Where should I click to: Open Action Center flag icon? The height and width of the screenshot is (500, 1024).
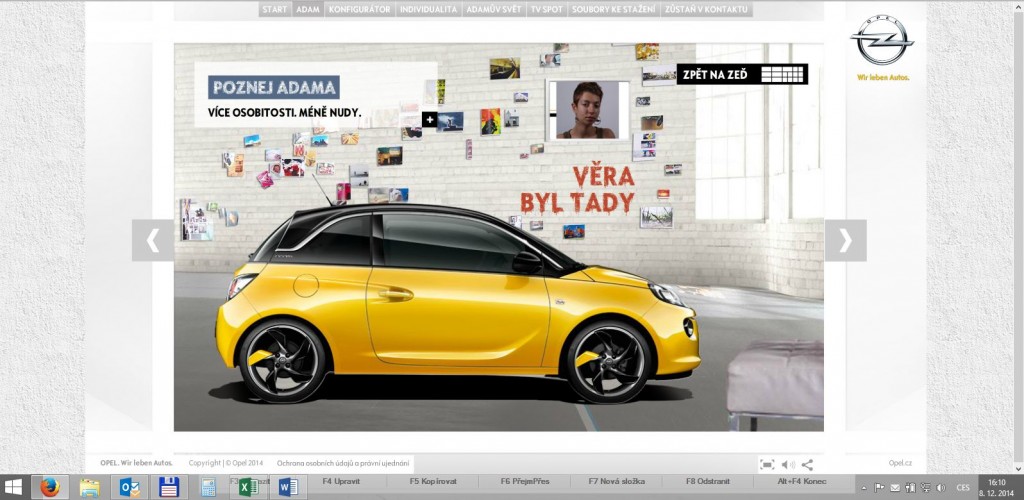879,488
